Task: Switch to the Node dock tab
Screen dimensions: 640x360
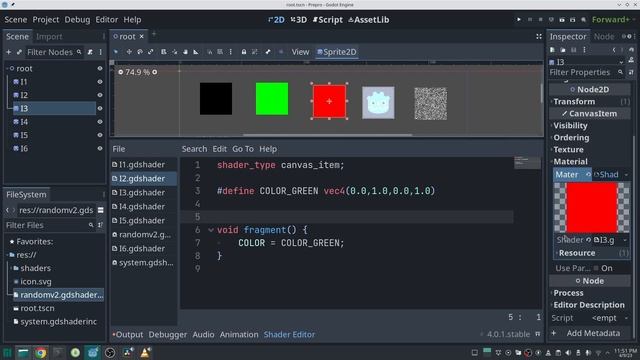Action: point(603,36)
